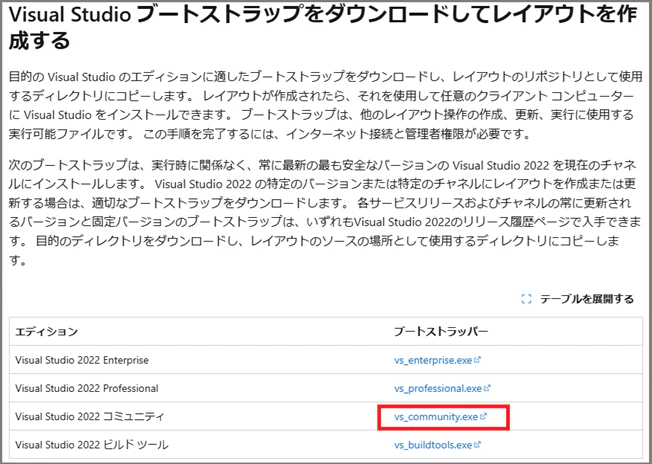Click the external link icon after vs_professional.exe

(x=487, y=388)
